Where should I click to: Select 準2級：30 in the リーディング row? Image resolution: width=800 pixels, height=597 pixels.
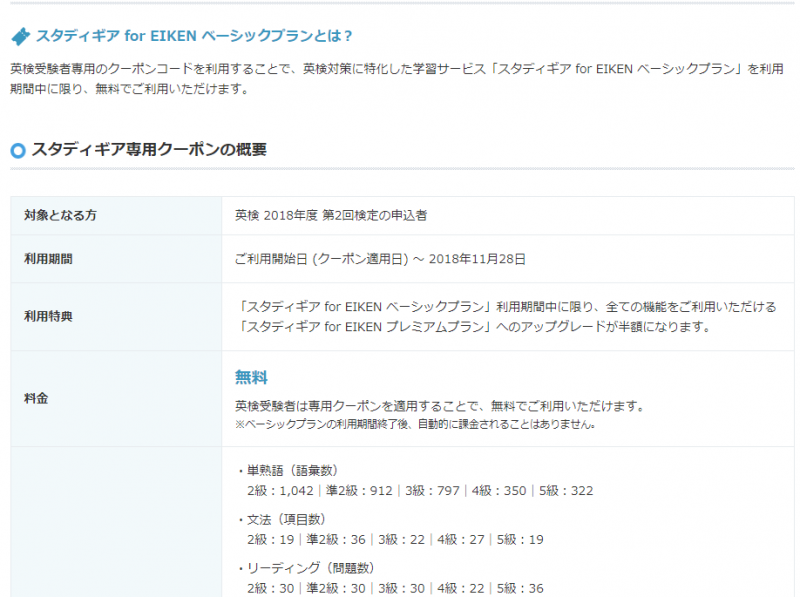click(336, 589)
